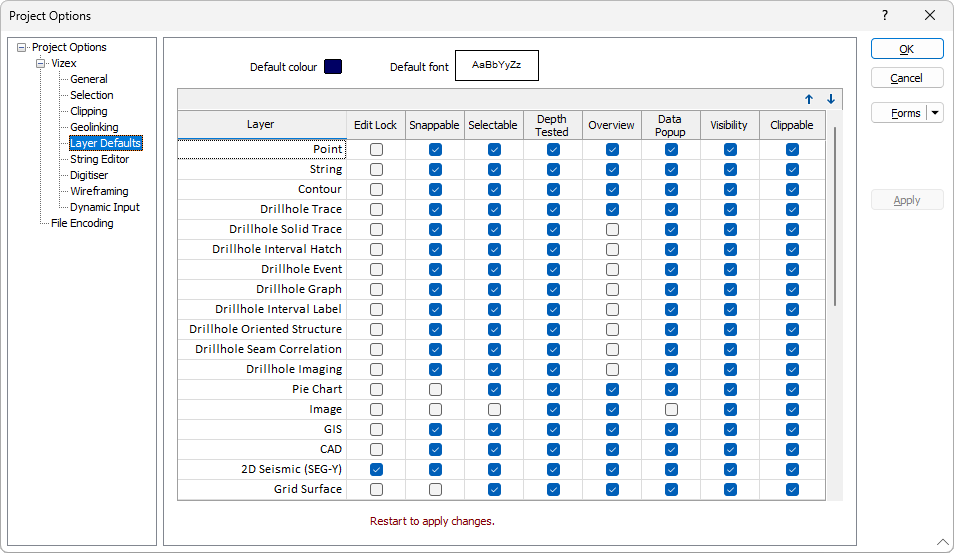Open the Clipping options page
The height and width of the screenshot is (553, 954).
[x=89, y=111]
